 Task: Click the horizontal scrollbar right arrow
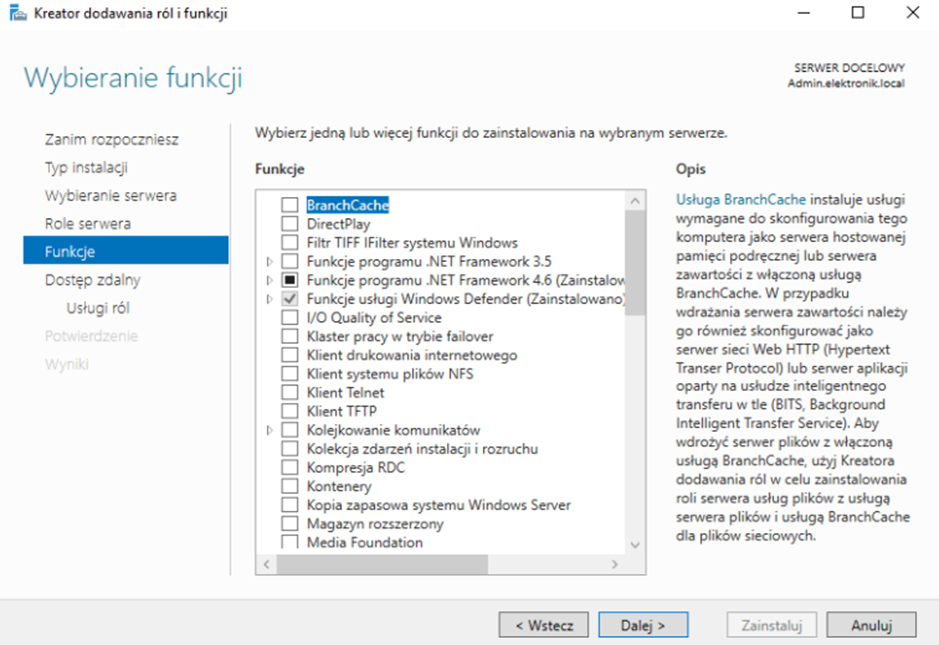click(x=616, y=565)
